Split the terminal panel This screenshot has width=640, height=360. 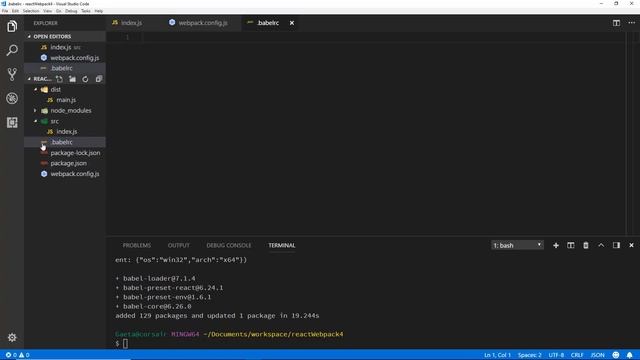pos(571,245)
